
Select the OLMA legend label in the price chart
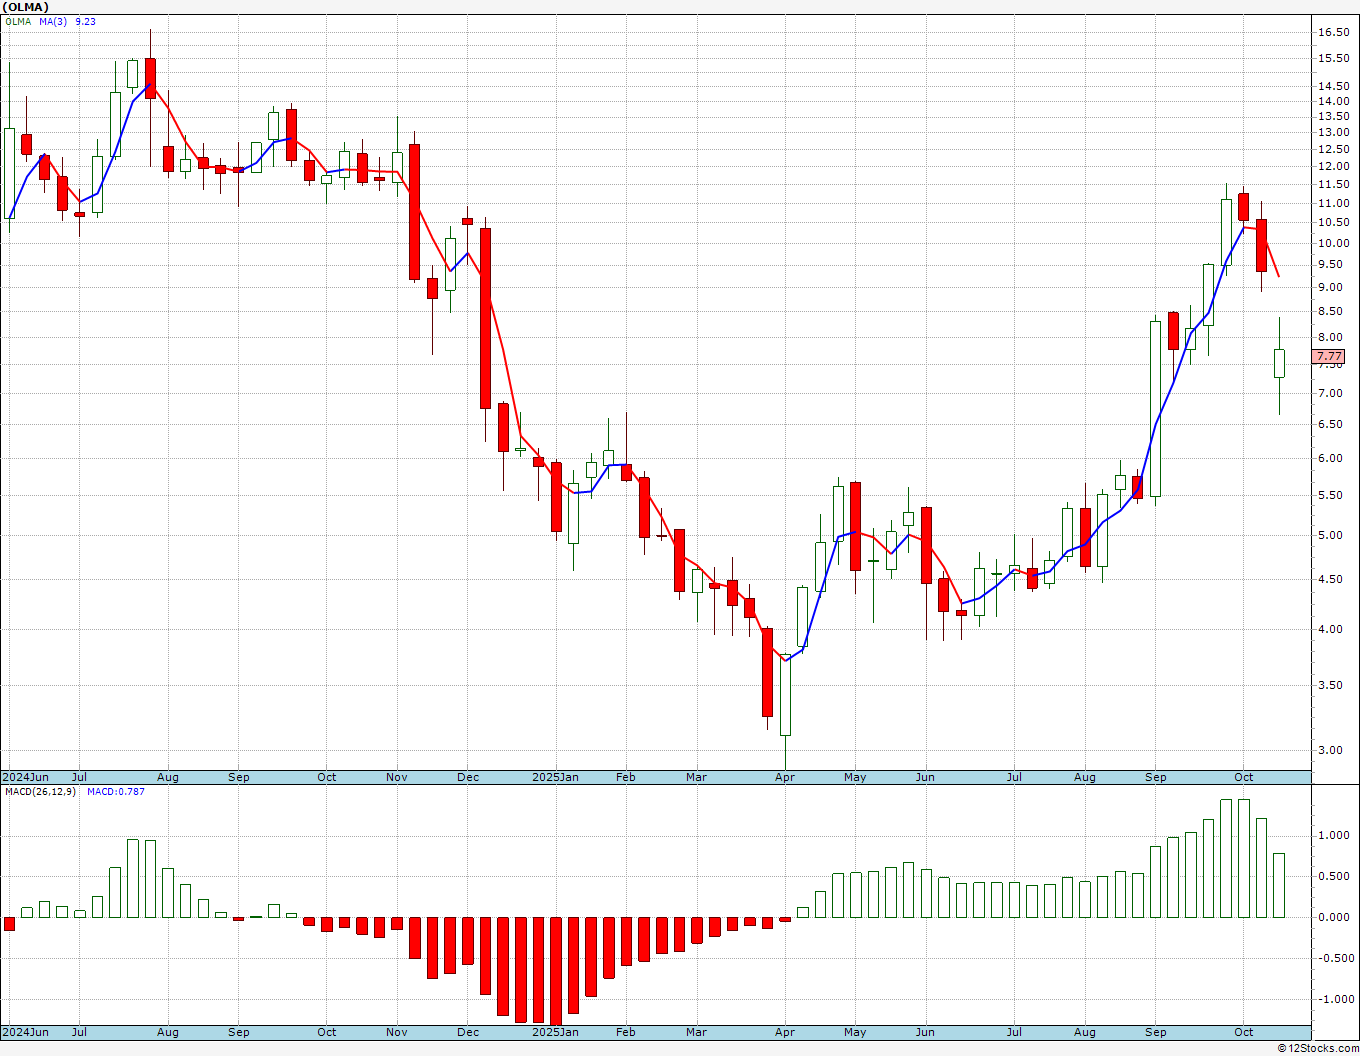pyautogui.click(x=17, y=21)
